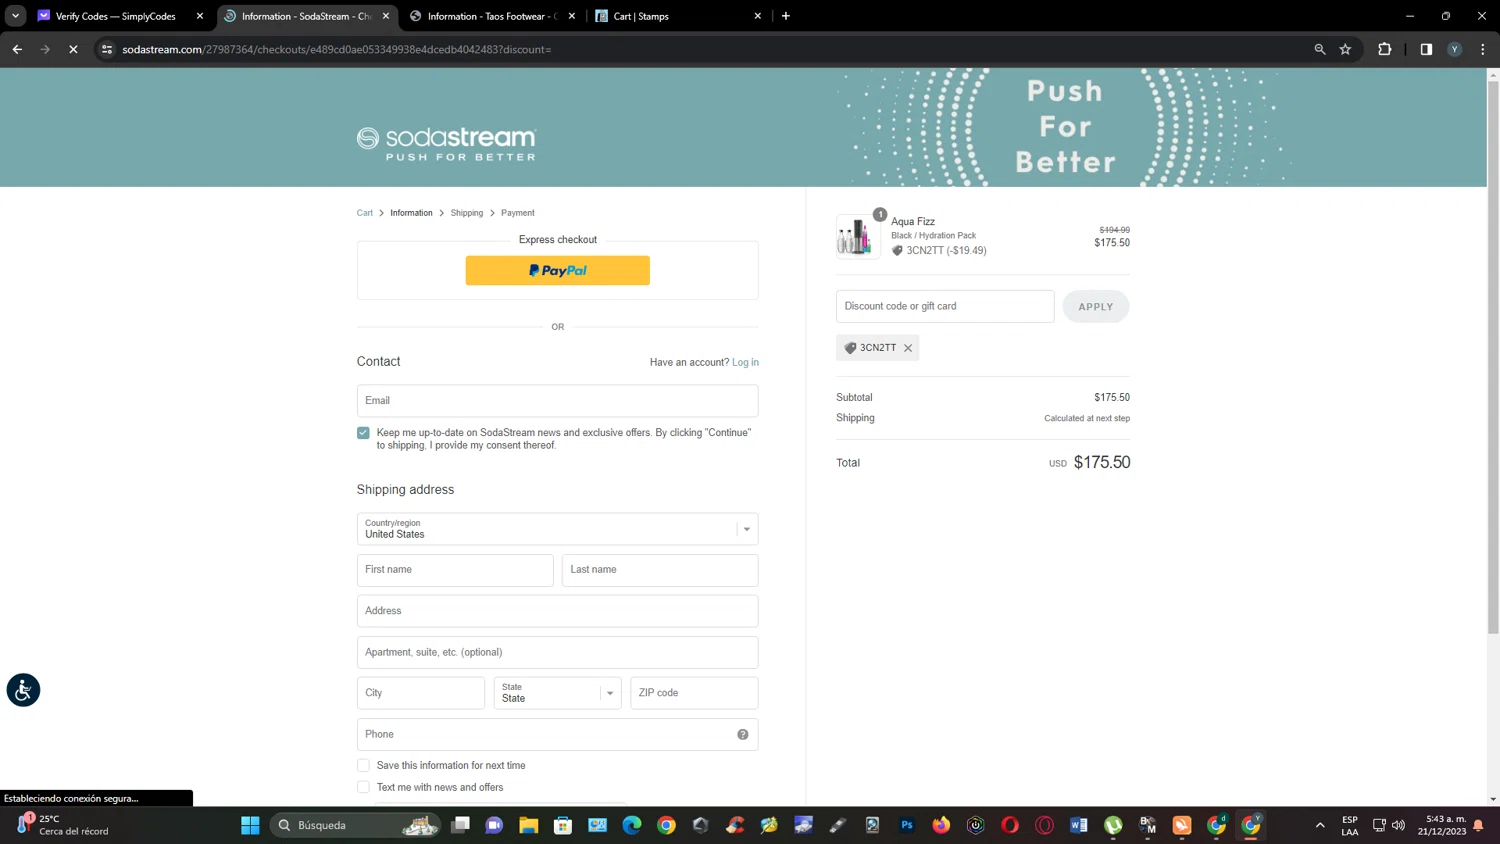Open Microsoft Store from the taskbar
The image size is (1500, 844).
tap(563, 825)
